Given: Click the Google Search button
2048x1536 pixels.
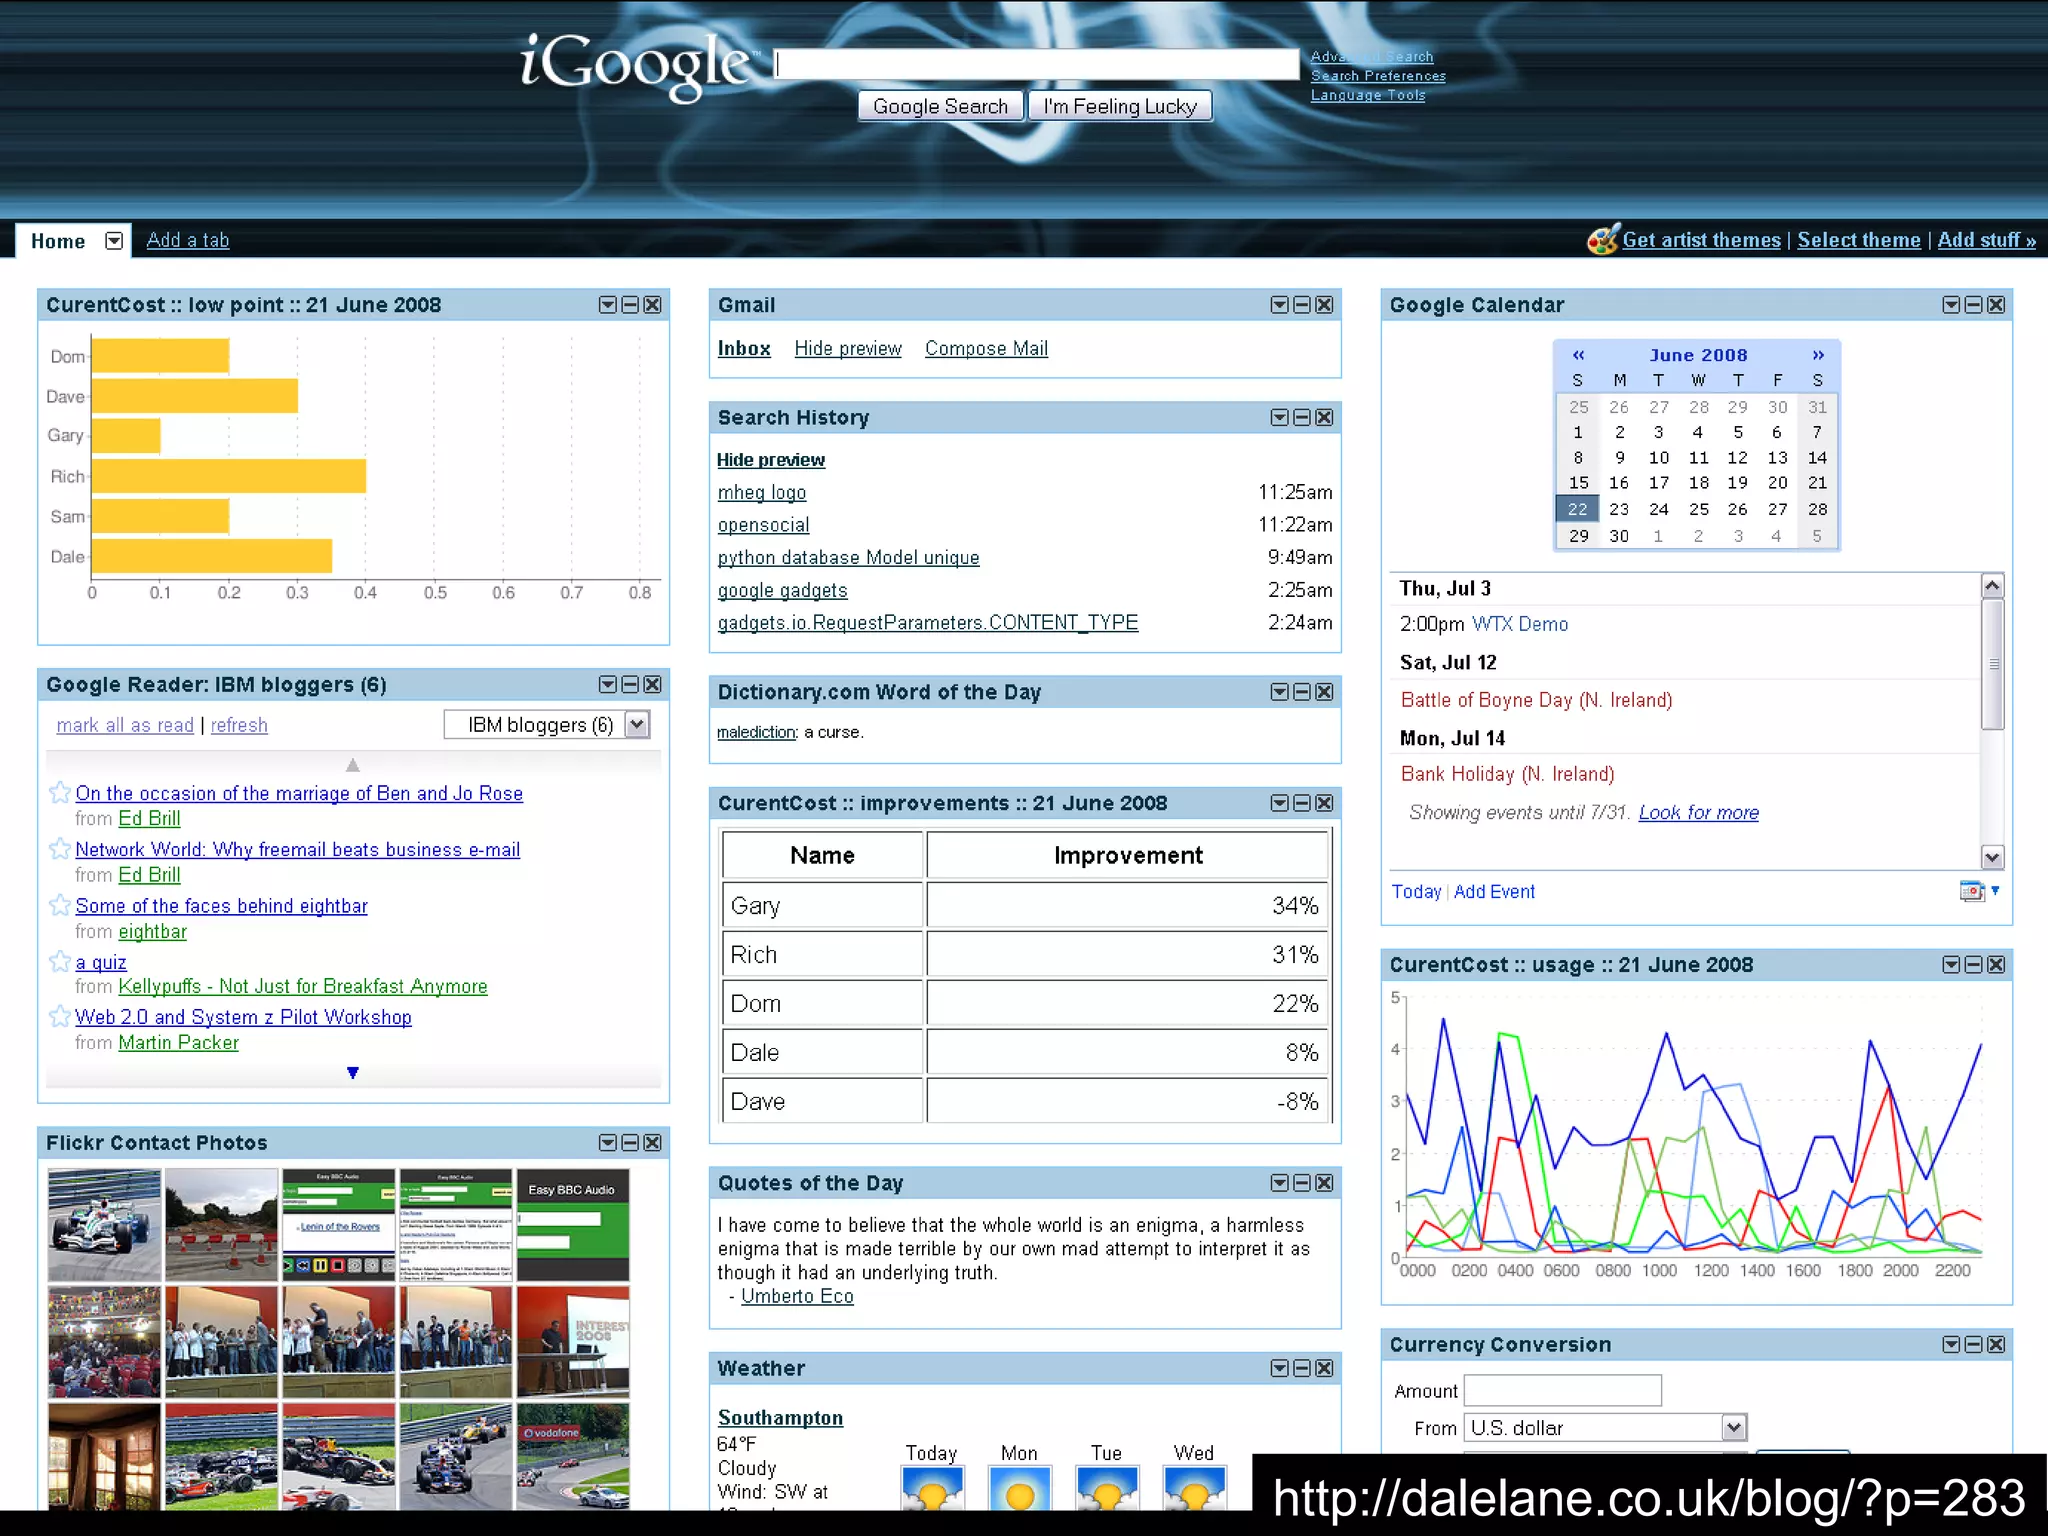Looking at the screenshot, I should [x=940, y=106].
